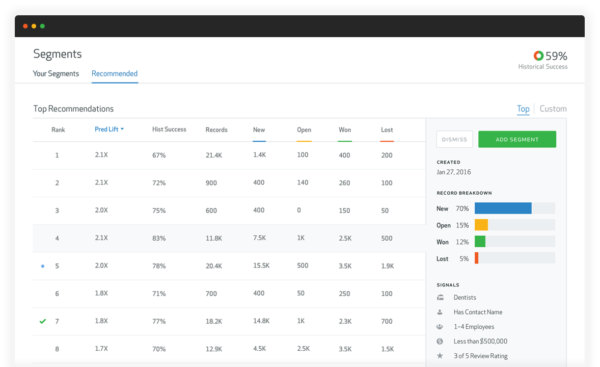The height and width of the screenshot is (367, 600).
Task: Click the 1-4 Employees group icon
Action: pos(440,326)
